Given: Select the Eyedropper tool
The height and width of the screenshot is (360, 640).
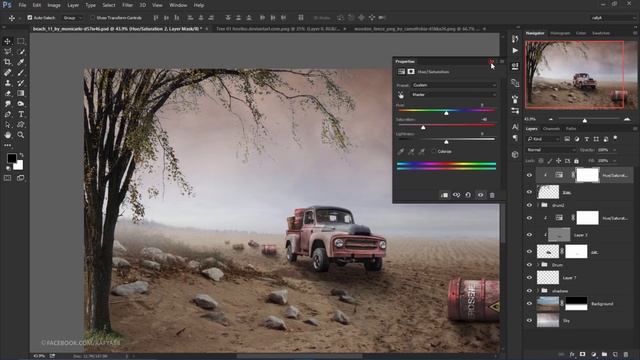Looking at the screenshot, I should (20, 62).
